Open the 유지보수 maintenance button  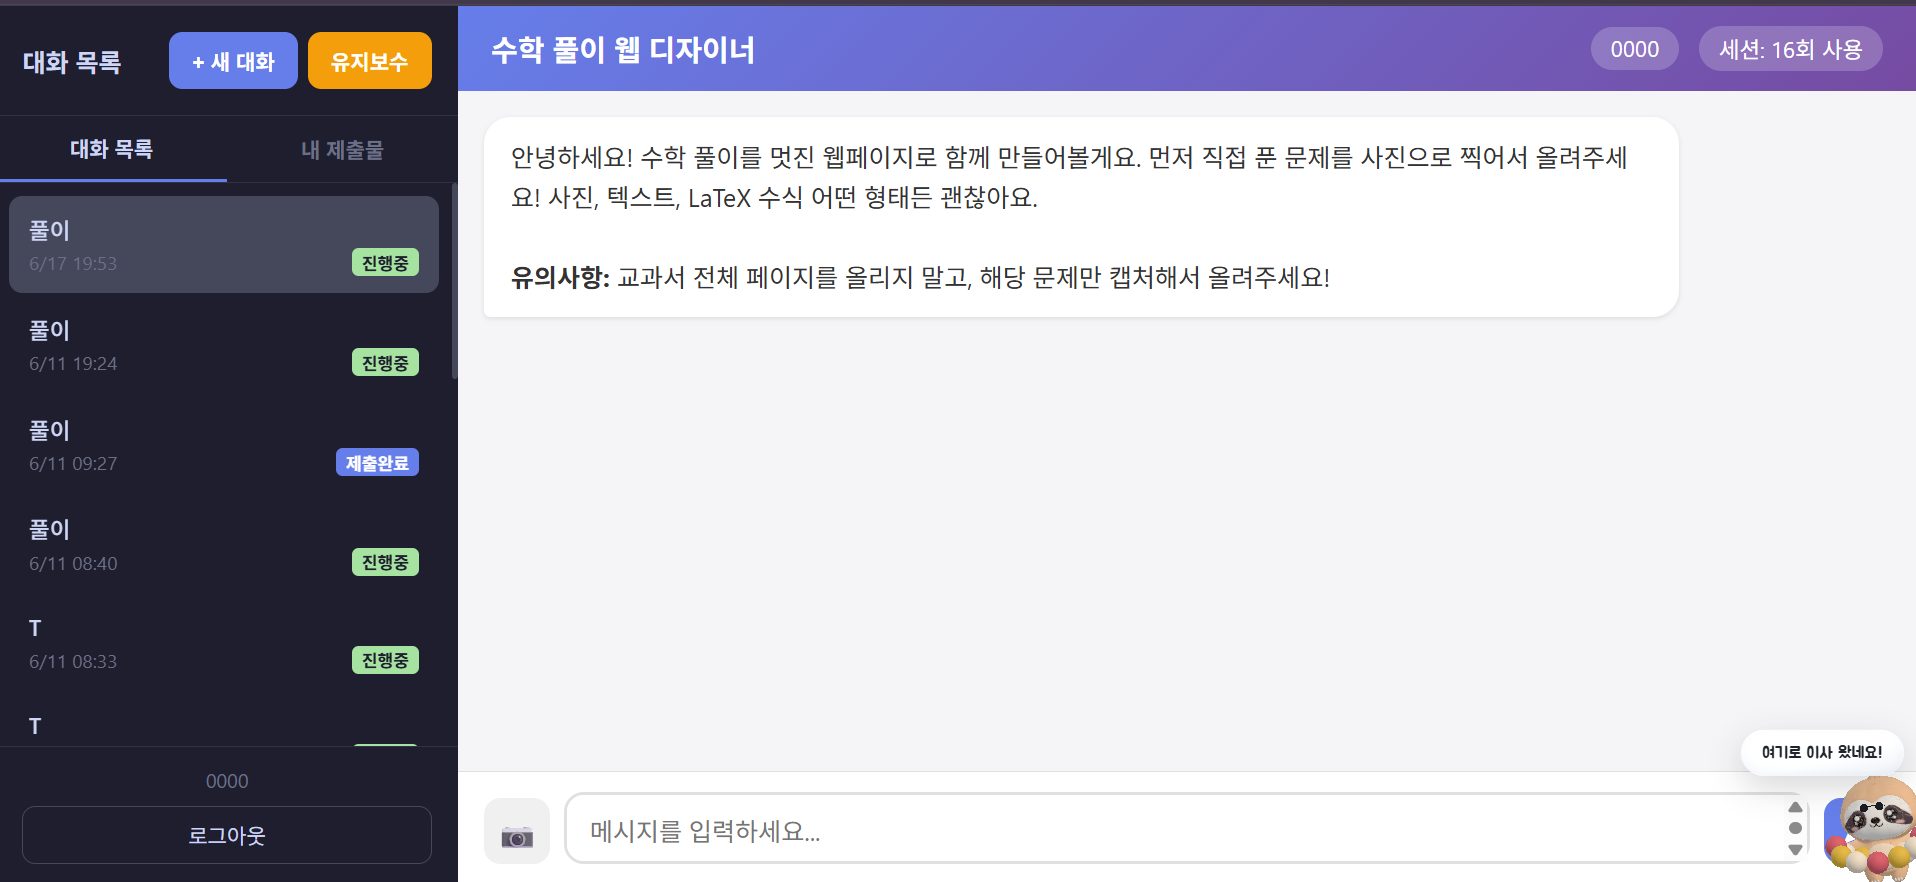click(x=370, y=61)
